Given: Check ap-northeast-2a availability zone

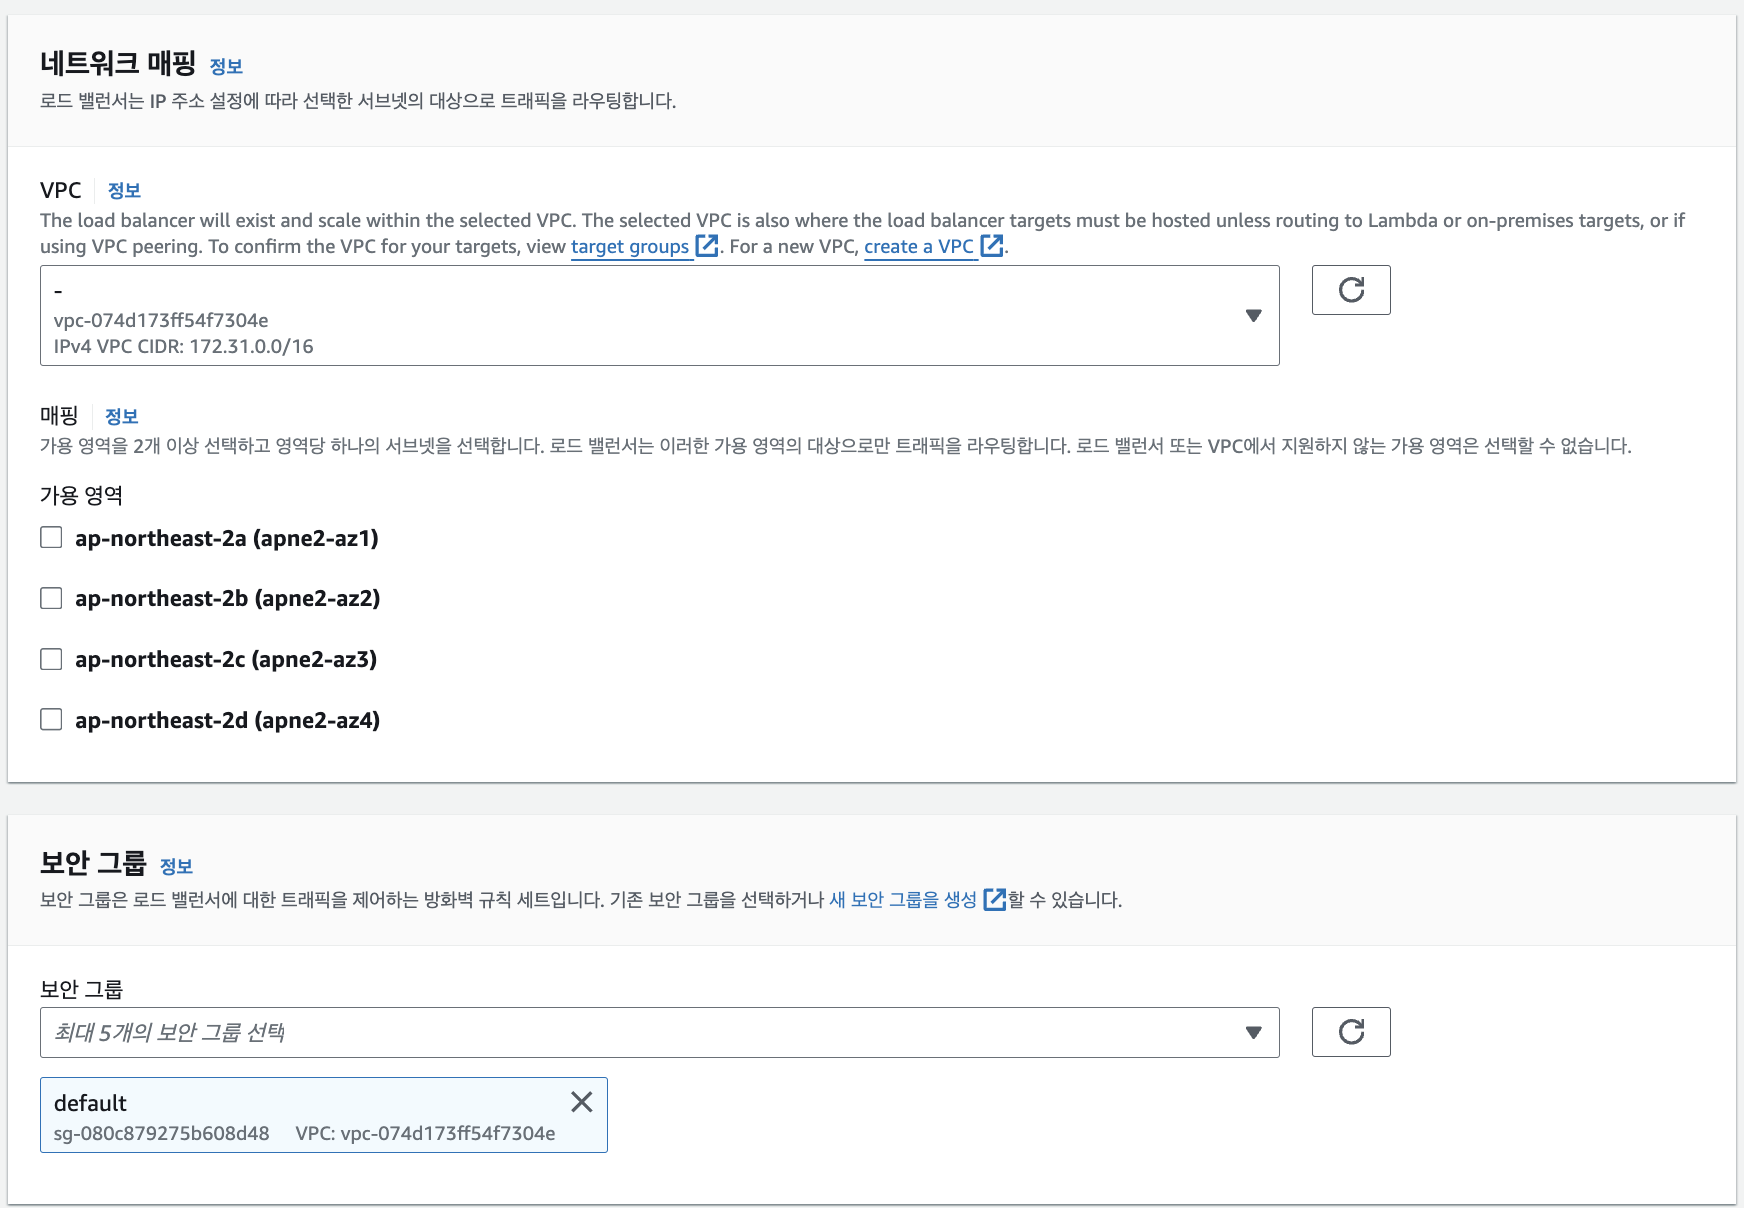Looking at the screenshot, I should click(51, 537).
